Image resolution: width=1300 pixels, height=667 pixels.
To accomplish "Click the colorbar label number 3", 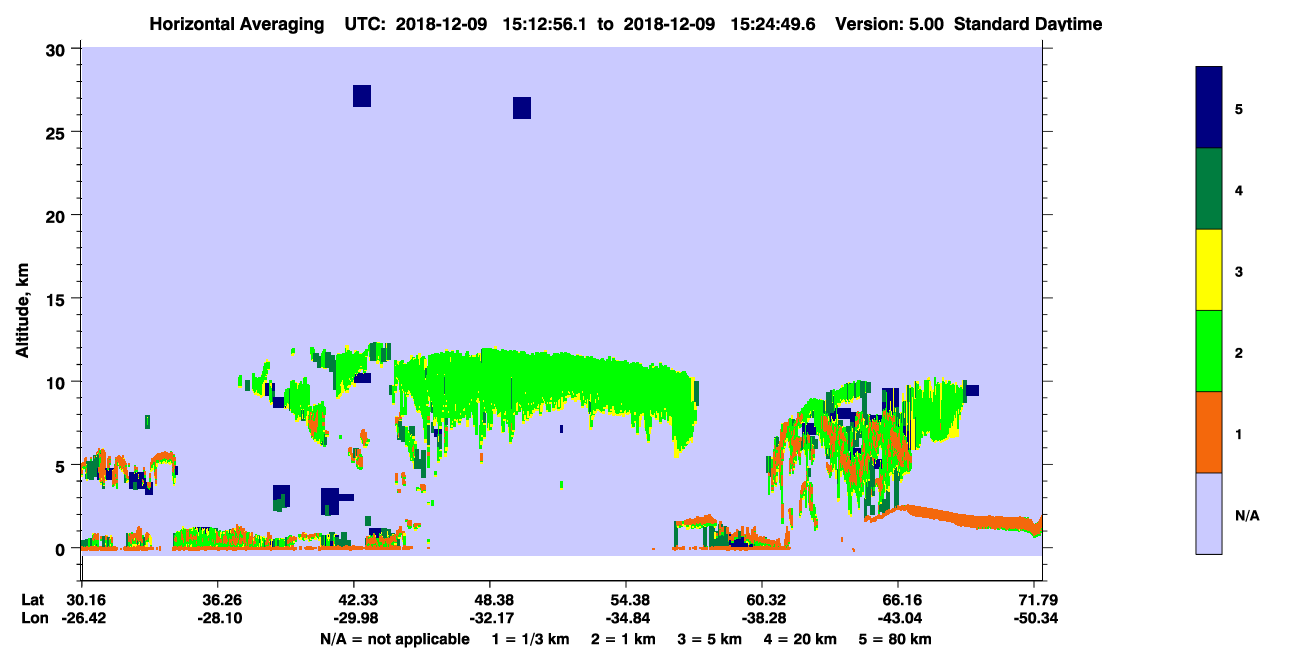I will click(x=1239, y=271).
